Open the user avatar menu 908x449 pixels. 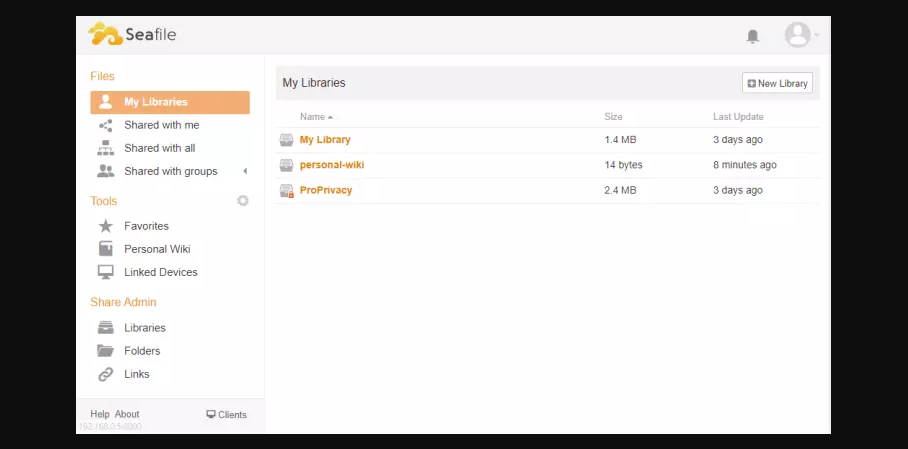tap(798, 35)
